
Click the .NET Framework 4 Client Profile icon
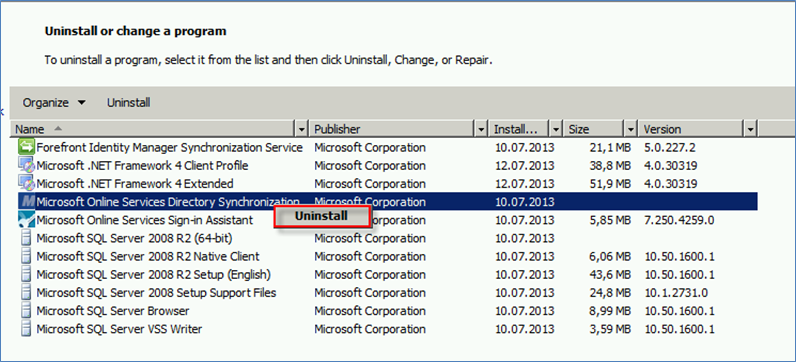(x=26, y=166)
